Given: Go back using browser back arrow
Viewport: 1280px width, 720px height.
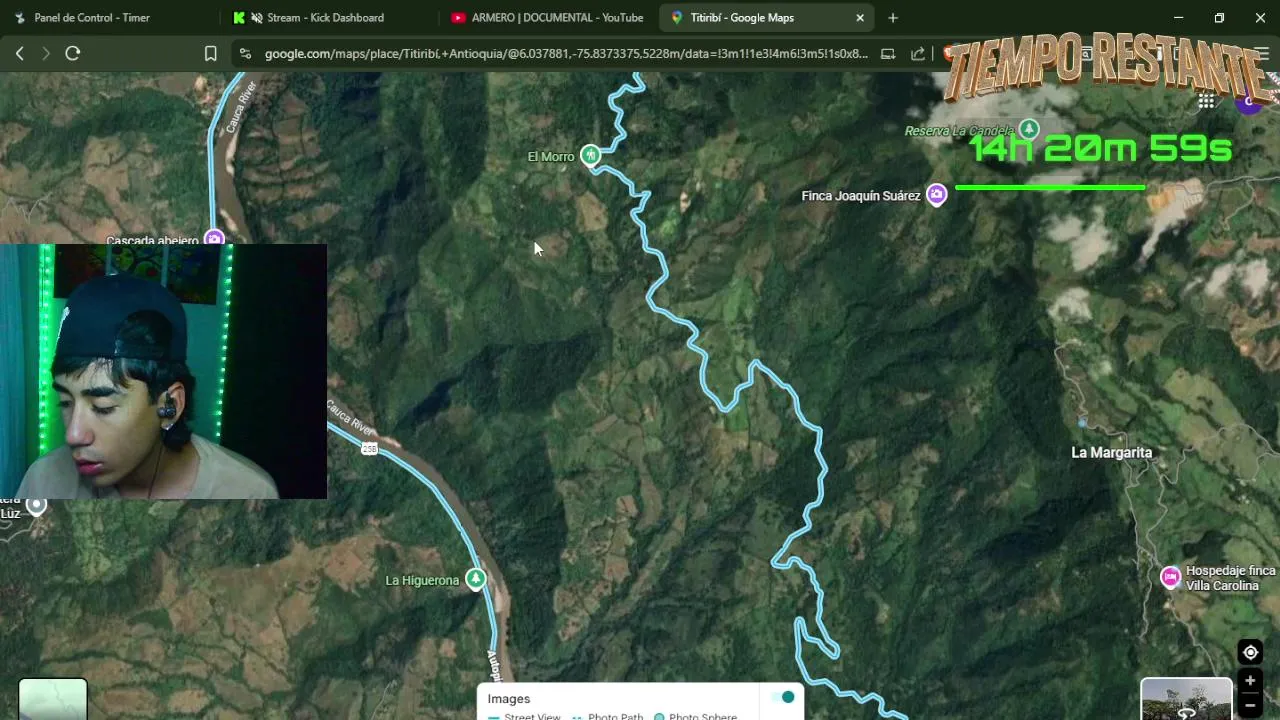Looking at the screenshot, I should (x=19, y=53).
